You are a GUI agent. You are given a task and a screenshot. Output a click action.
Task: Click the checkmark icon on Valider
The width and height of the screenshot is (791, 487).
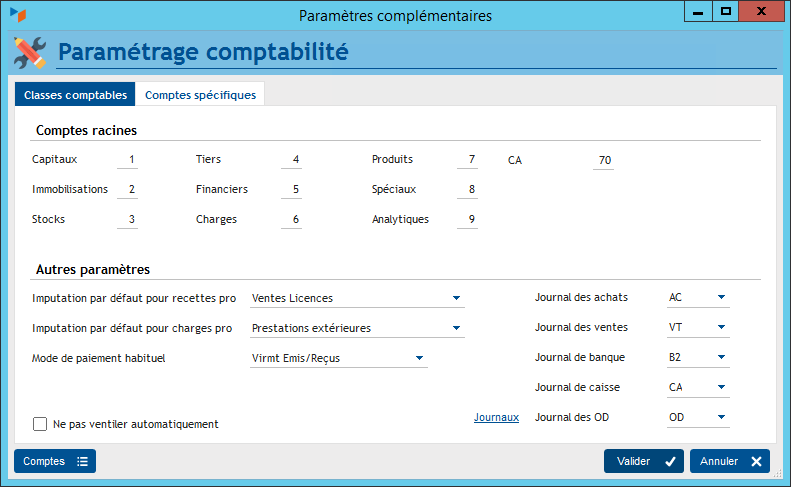pos(670,461)
